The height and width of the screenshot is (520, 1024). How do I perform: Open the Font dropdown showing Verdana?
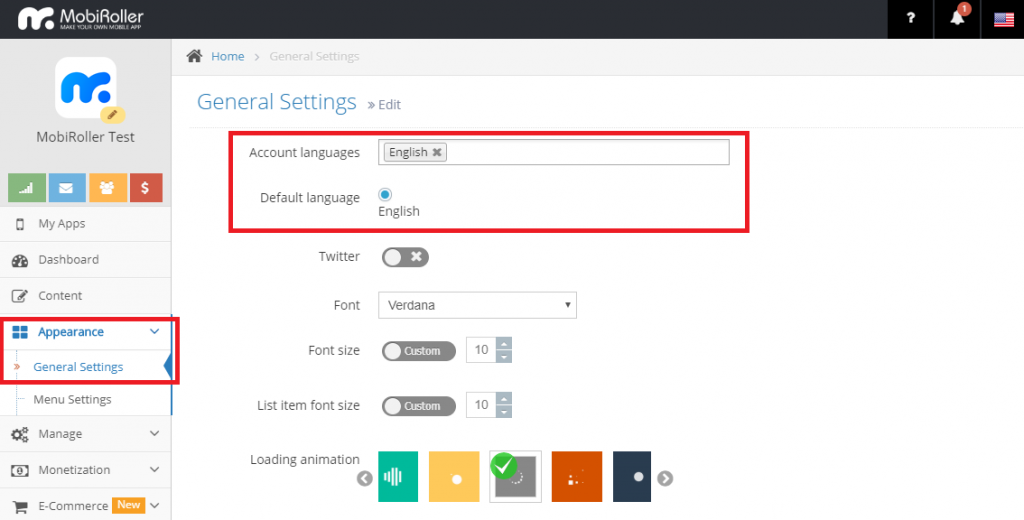click(x=477, y=305)
